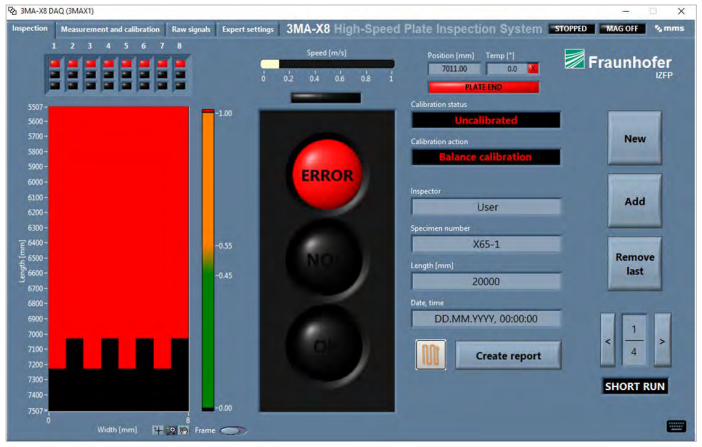This screenshot has width=702, height=447.
Task: Click the mms icon in header
Action: point(670,28)
